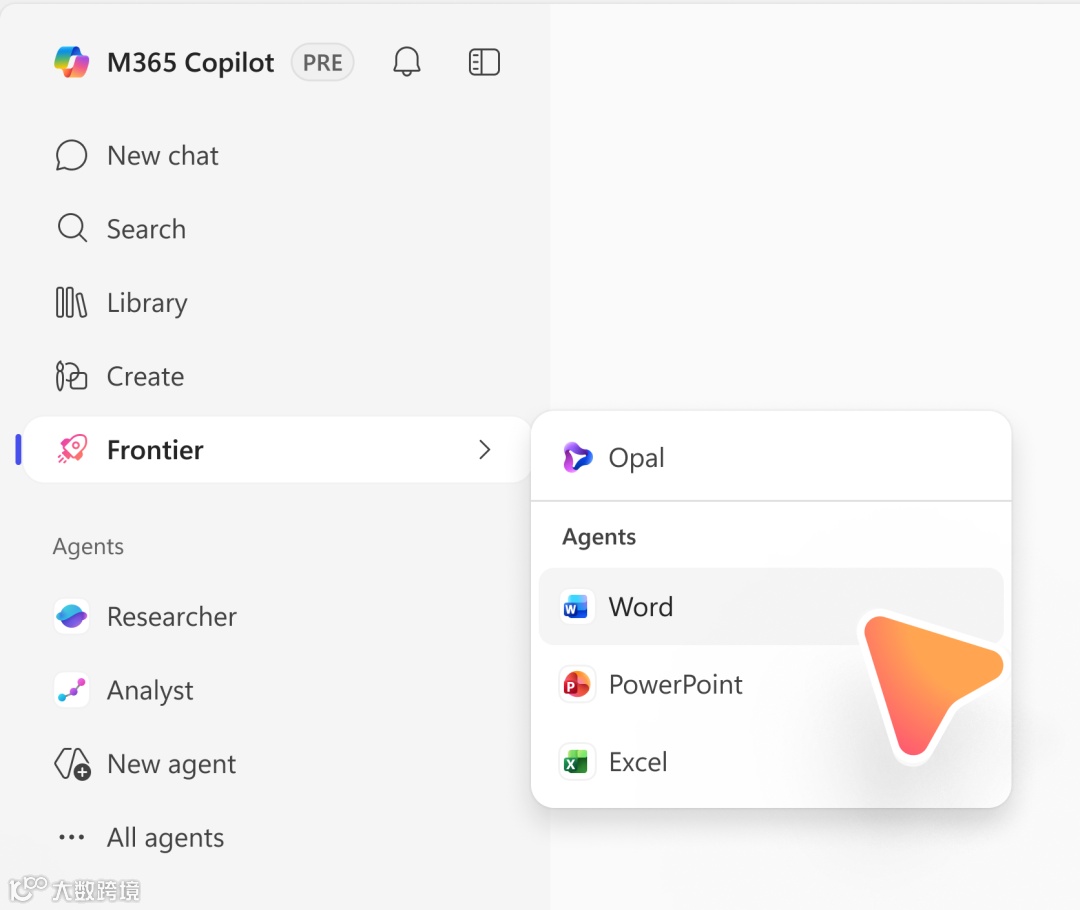The image size is (1080, 910).
Task: Select the Excel agent entry
Action: click(771, 763)
